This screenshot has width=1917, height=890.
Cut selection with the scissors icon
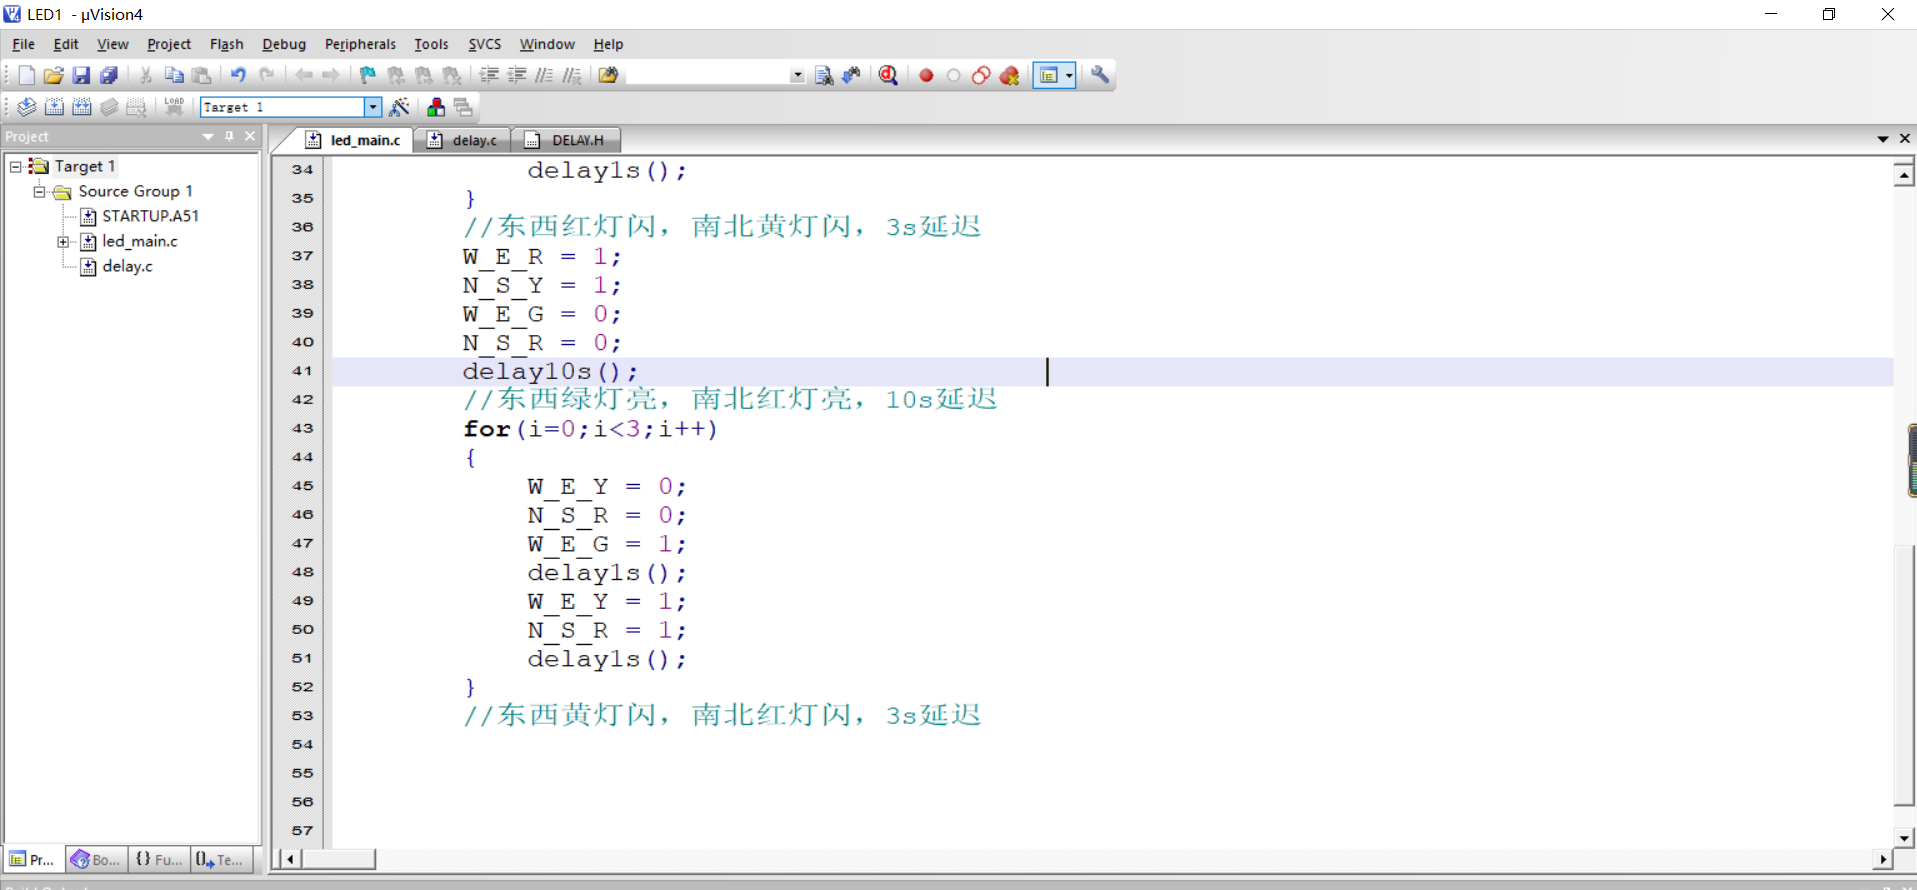tap(146, 75)
